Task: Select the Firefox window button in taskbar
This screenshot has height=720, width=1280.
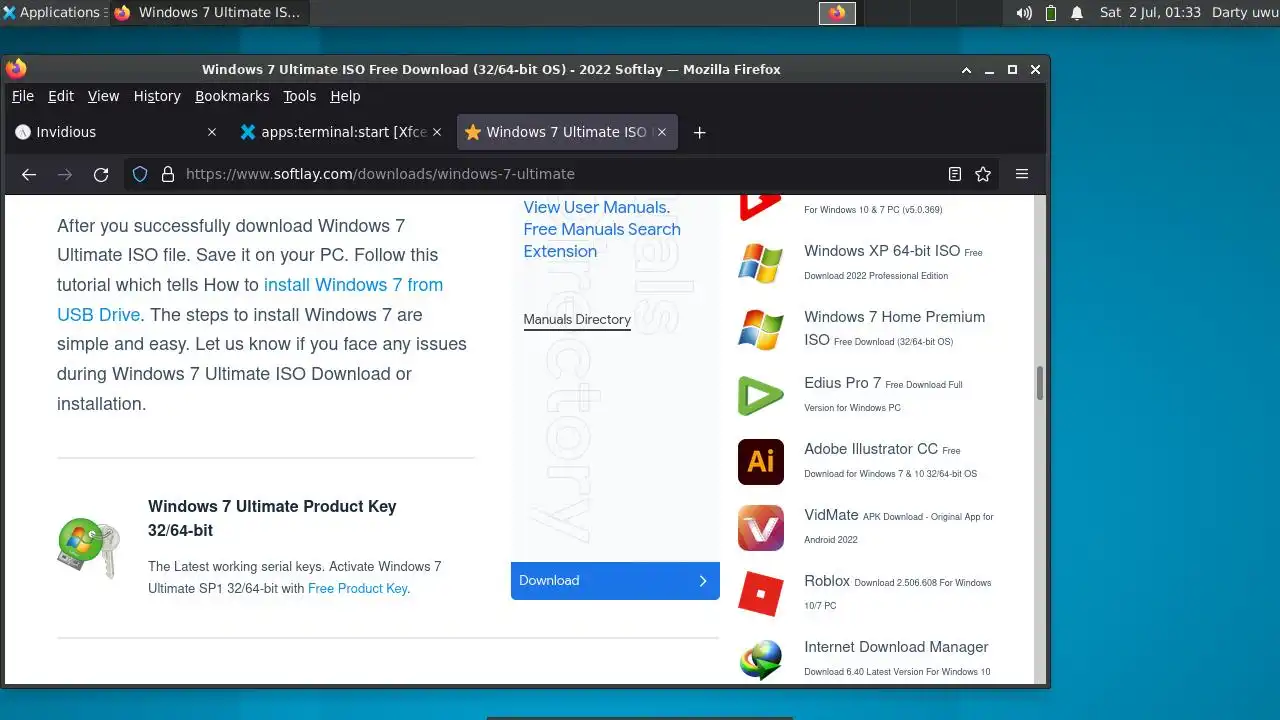Action: click(x=208, y=13)
